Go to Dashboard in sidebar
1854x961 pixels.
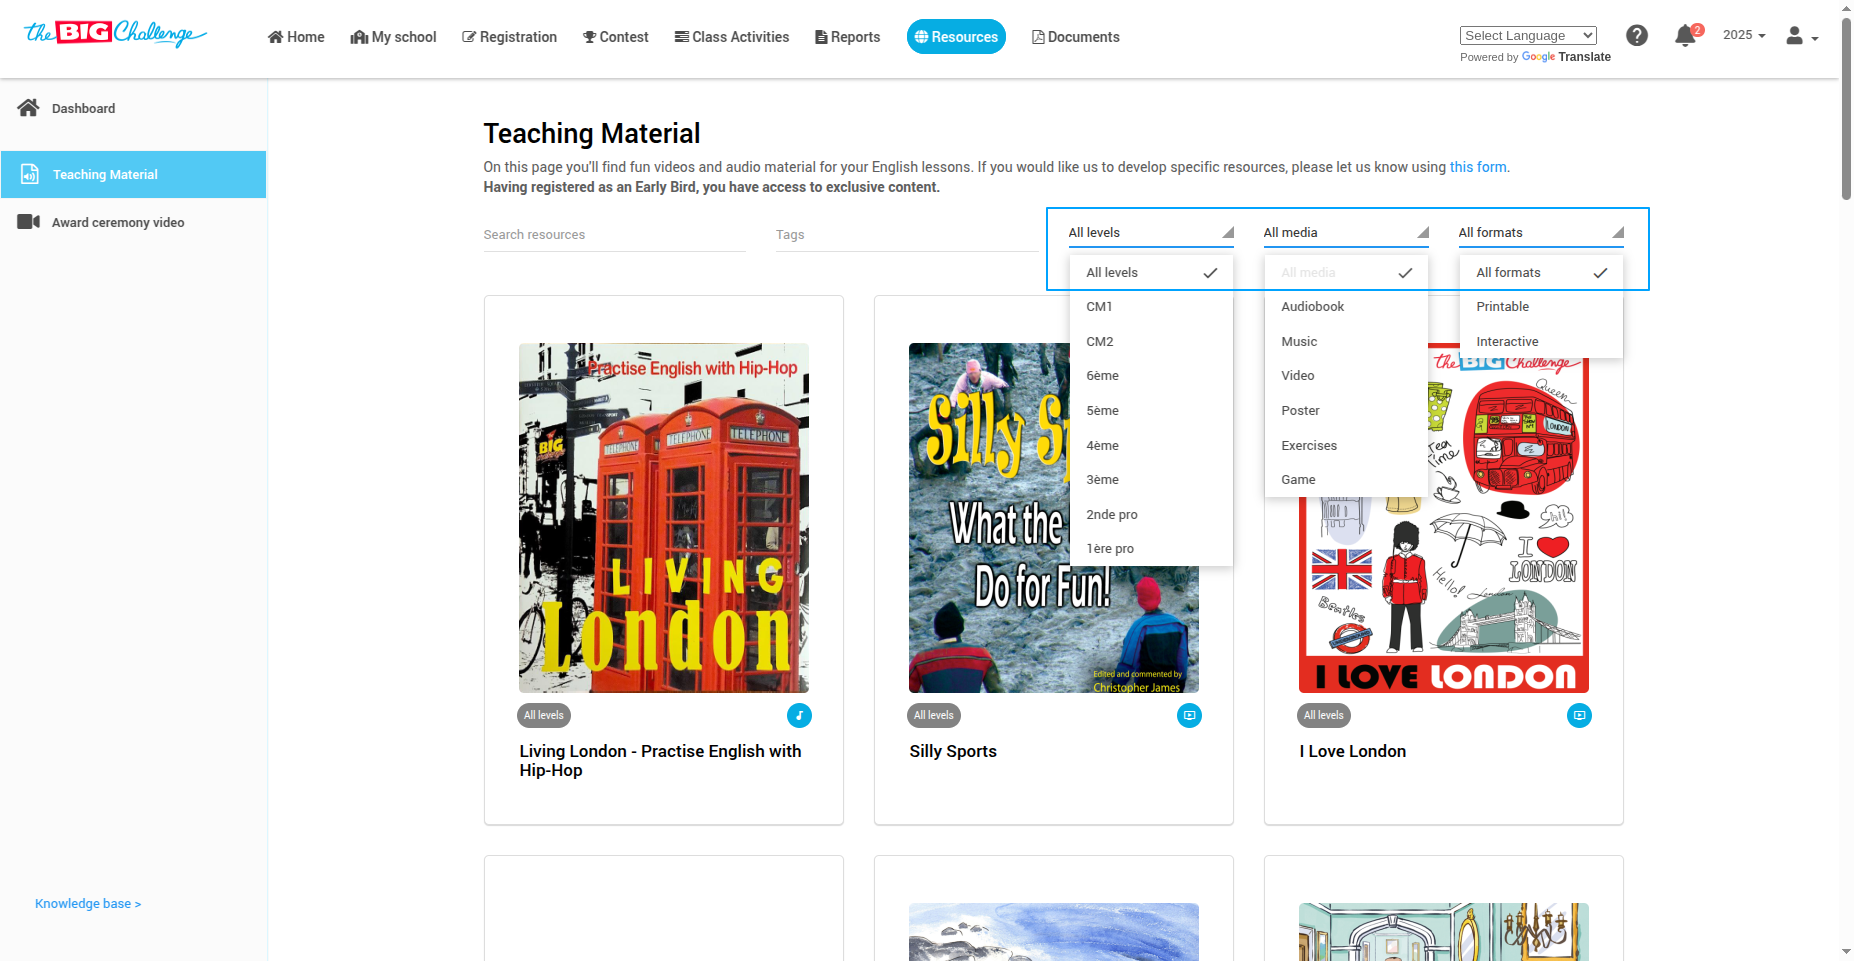coord(133,108)
